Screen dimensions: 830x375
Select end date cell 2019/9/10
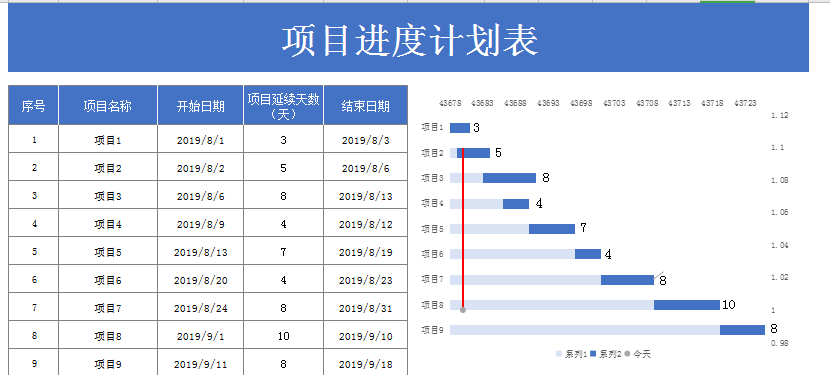[x=366, y=336]
